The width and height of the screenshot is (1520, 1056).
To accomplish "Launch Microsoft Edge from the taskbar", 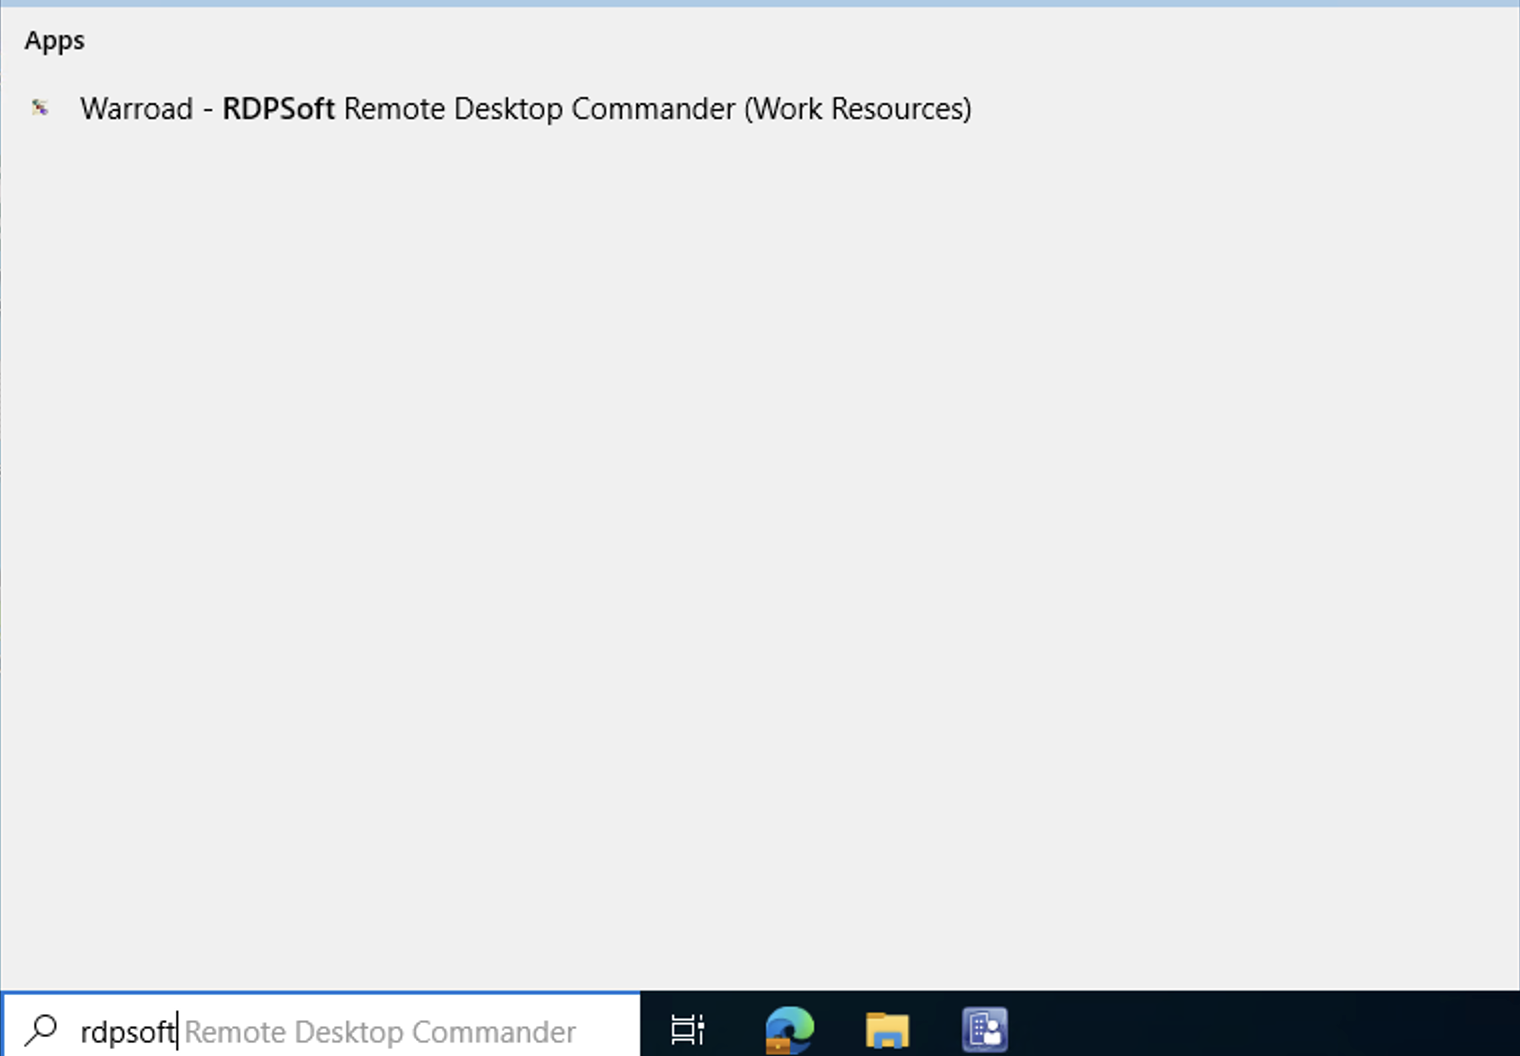I will (788, 1028).
